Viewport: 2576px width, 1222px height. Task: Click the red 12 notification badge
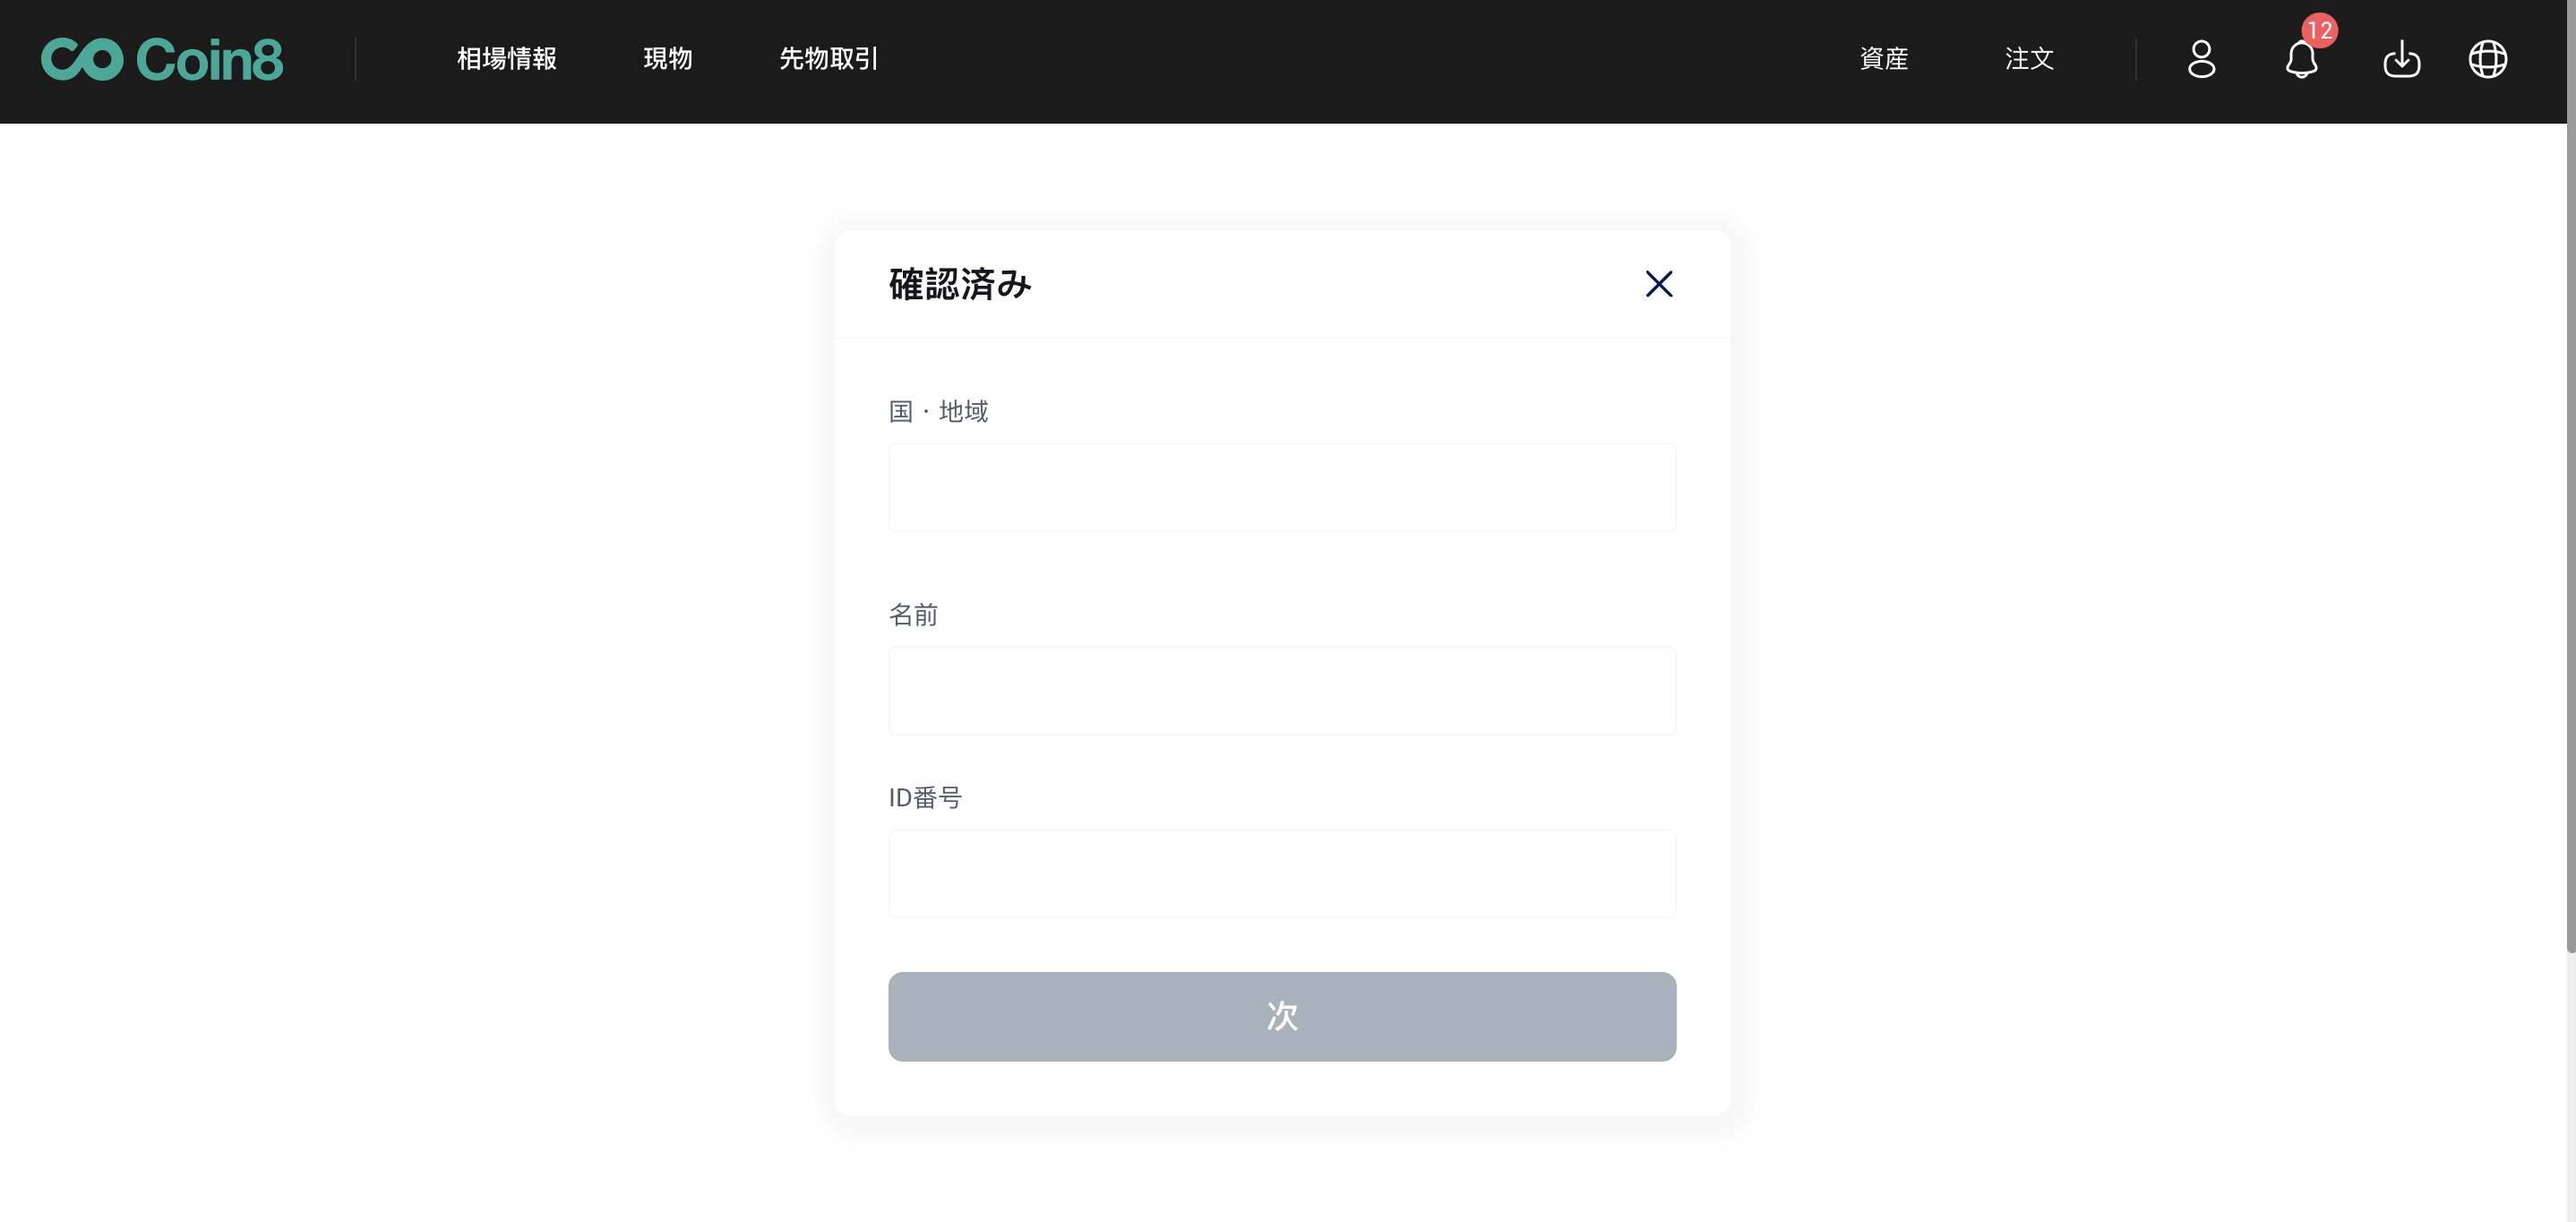click(2319, 30)
